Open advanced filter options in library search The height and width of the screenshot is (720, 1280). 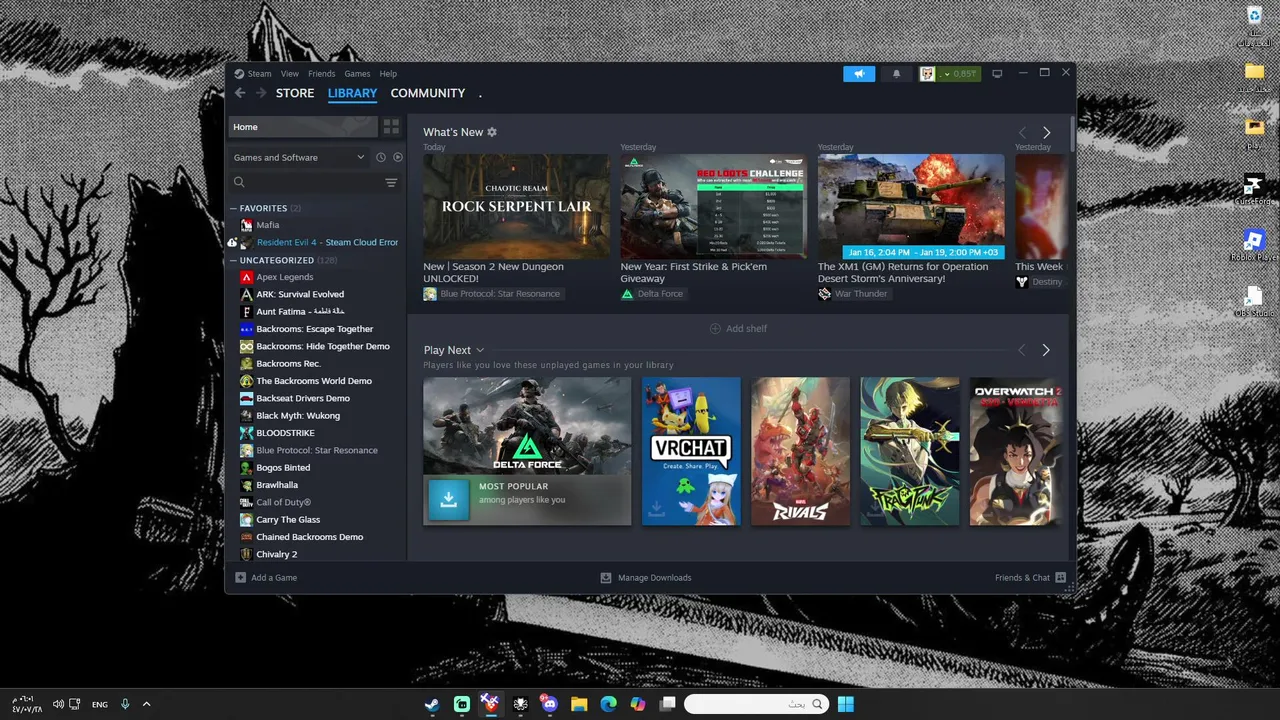[x=391, y=183]
